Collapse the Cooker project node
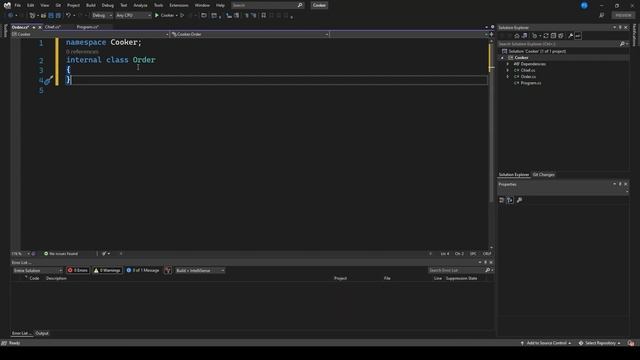Screen dimensions: 640x360 tap(502, 58)
